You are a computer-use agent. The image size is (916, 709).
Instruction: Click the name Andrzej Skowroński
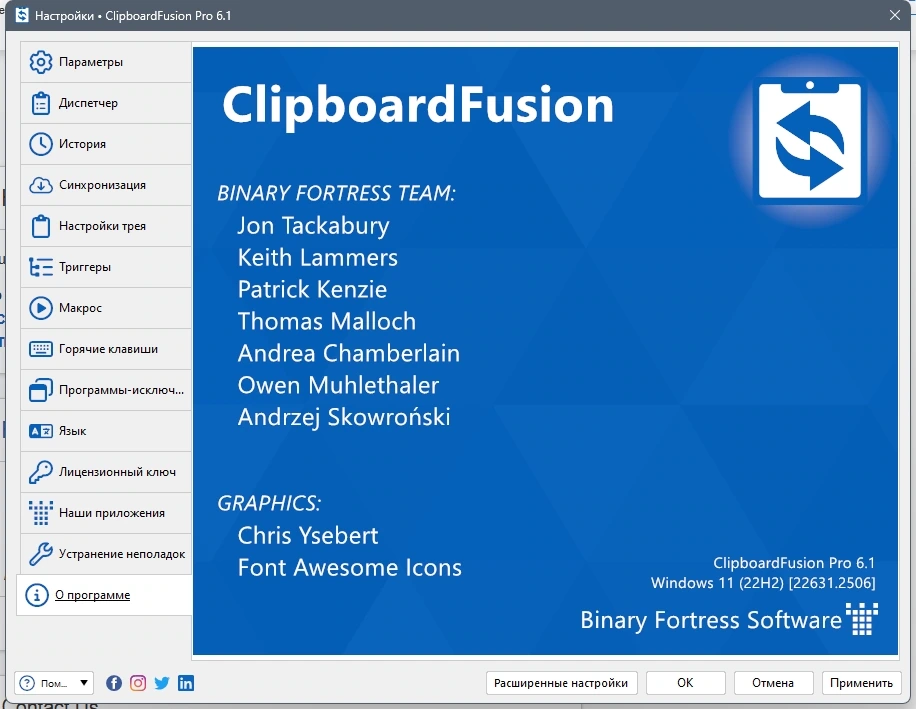click(x=344, y=418)
